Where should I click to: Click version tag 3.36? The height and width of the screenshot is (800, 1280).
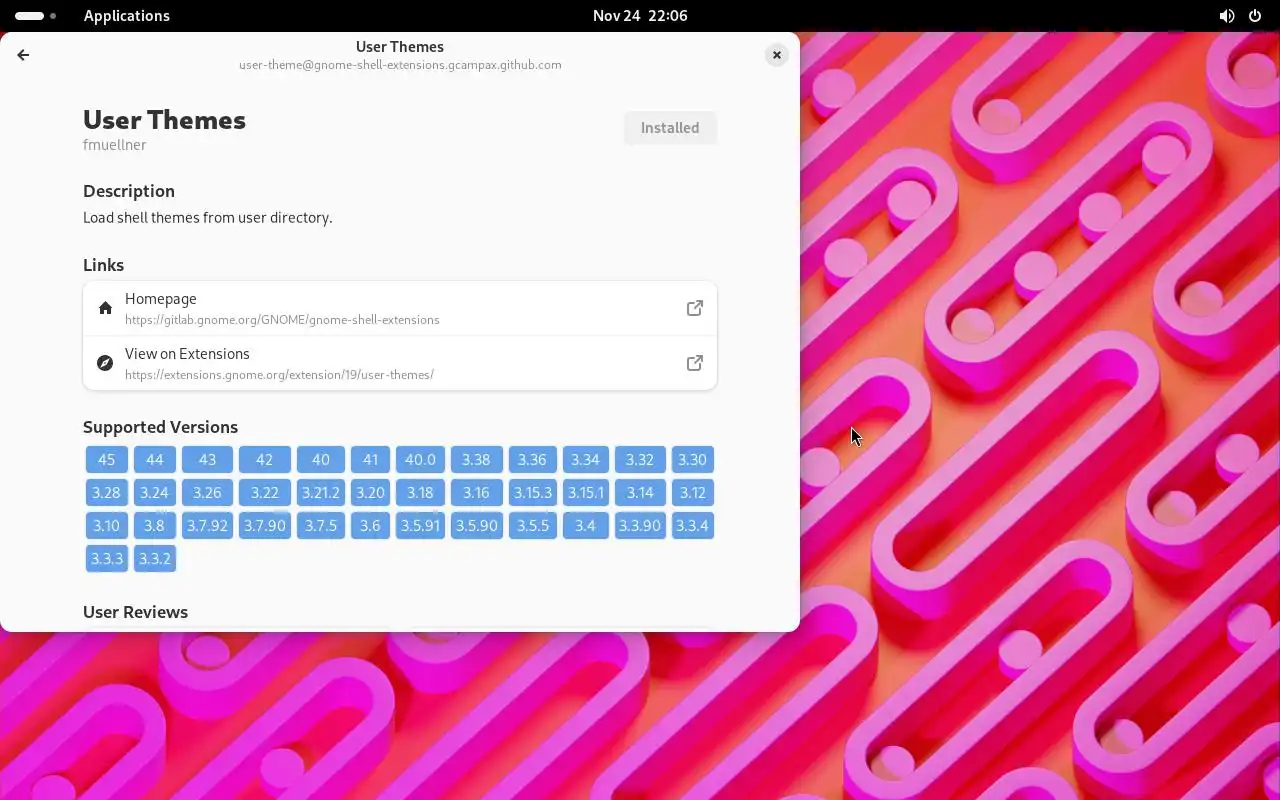(532, 460)
